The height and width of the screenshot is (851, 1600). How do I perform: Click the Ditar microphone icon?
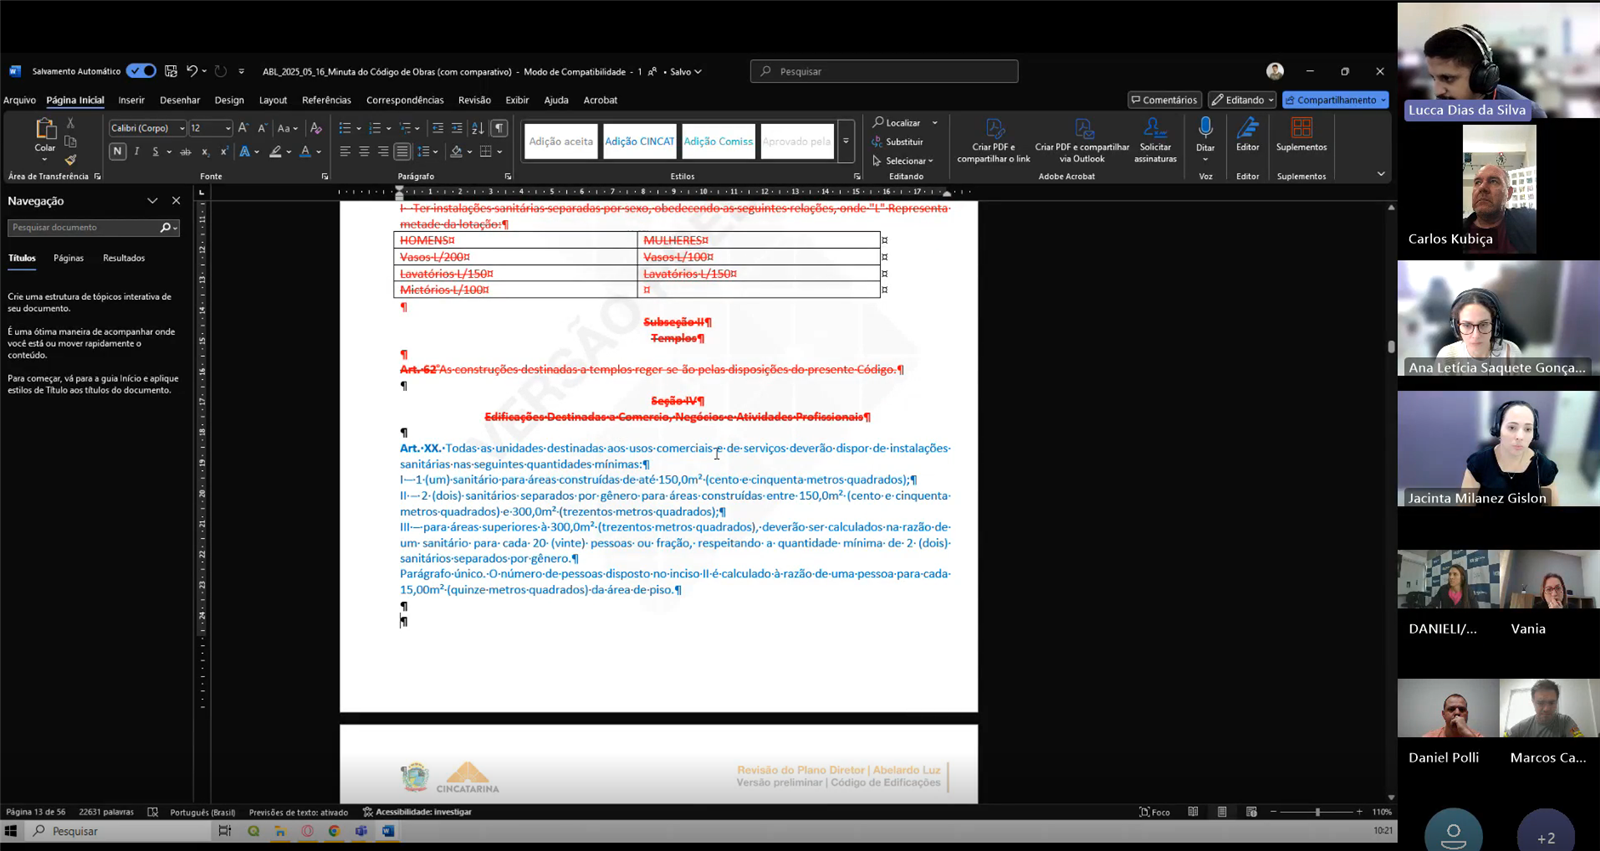pos(1205,128)
